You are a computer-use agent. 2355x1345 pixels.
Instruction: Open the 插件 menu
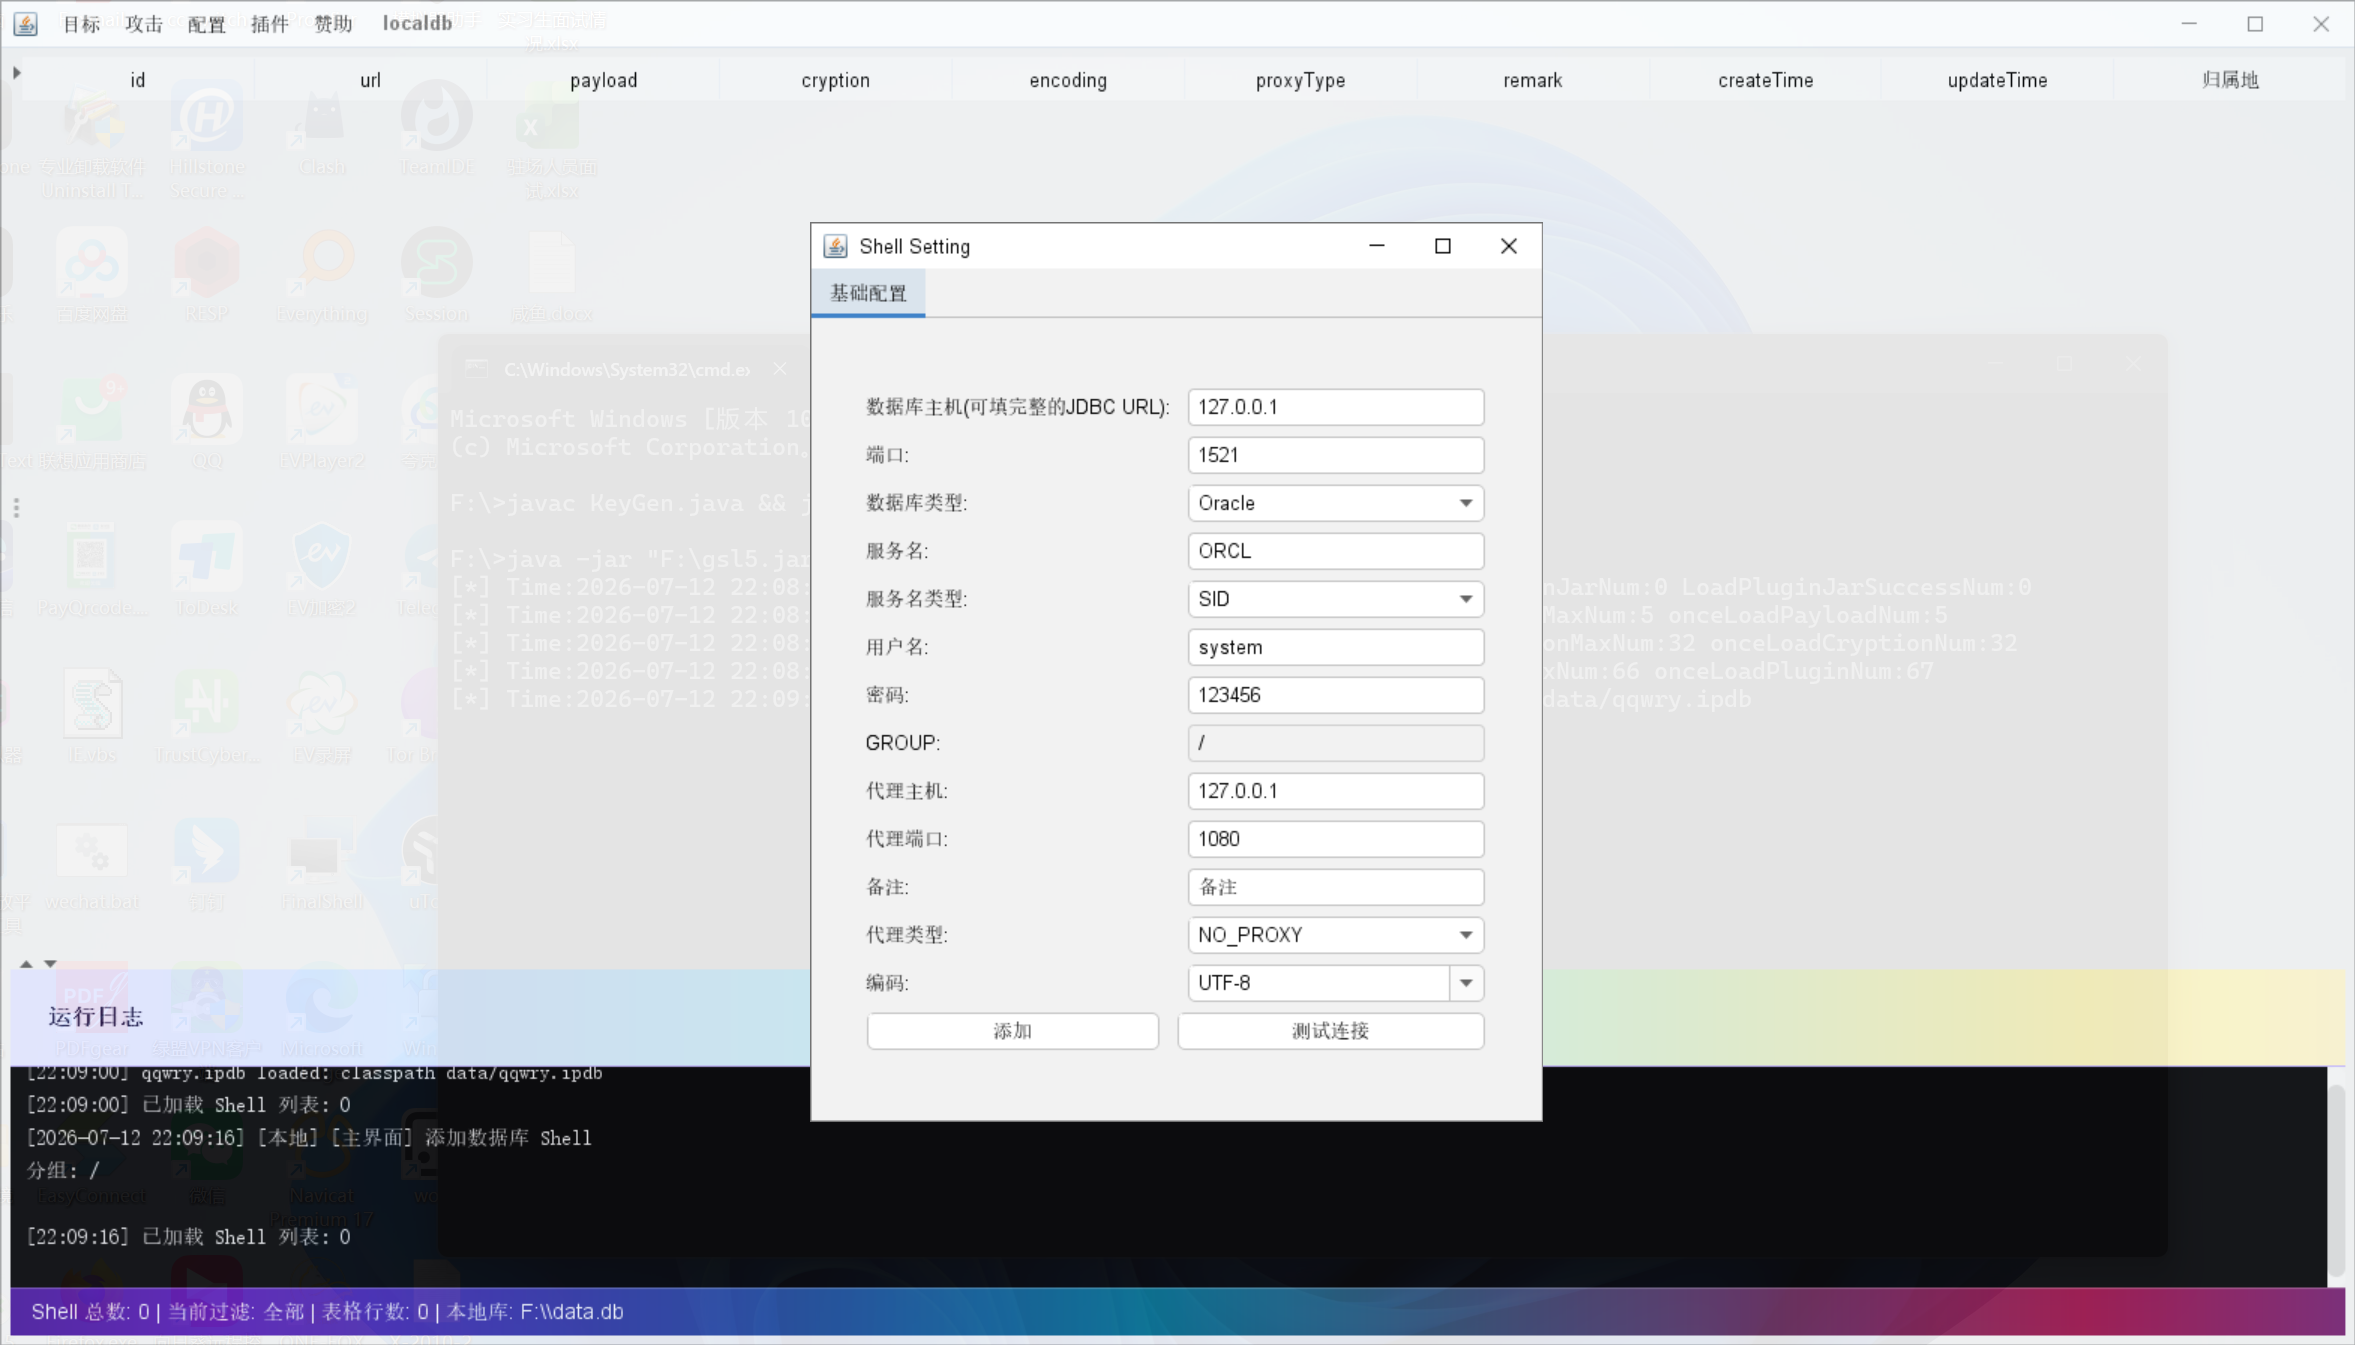click(x=270, y=23)
